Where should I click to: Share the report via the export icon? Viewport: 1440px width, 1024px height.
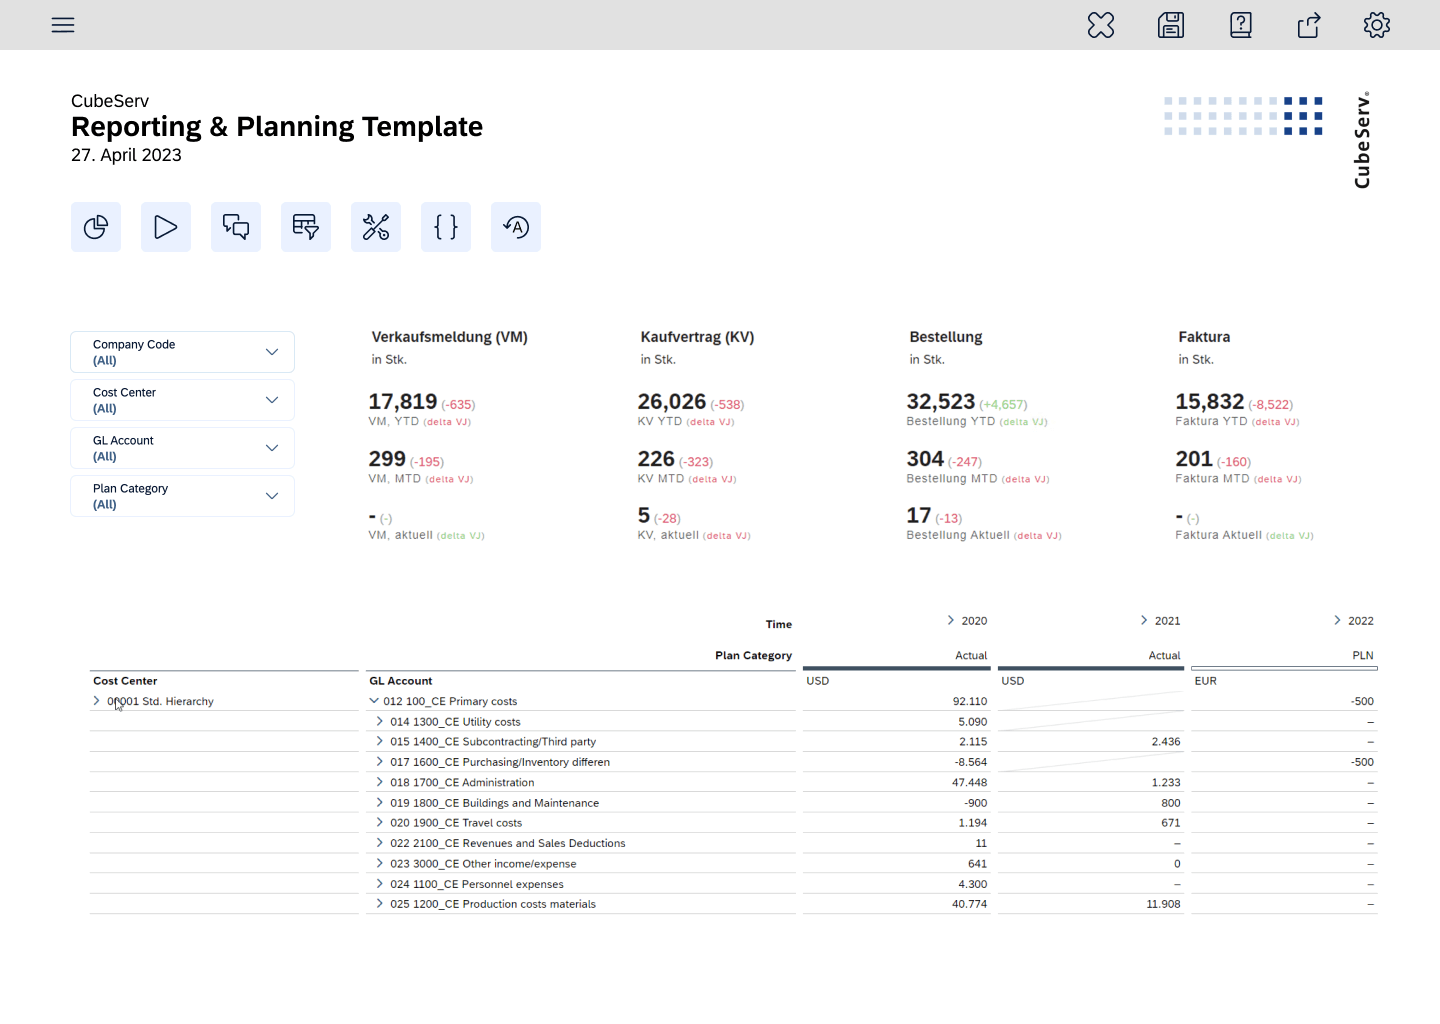click(x=1308, y=25)
